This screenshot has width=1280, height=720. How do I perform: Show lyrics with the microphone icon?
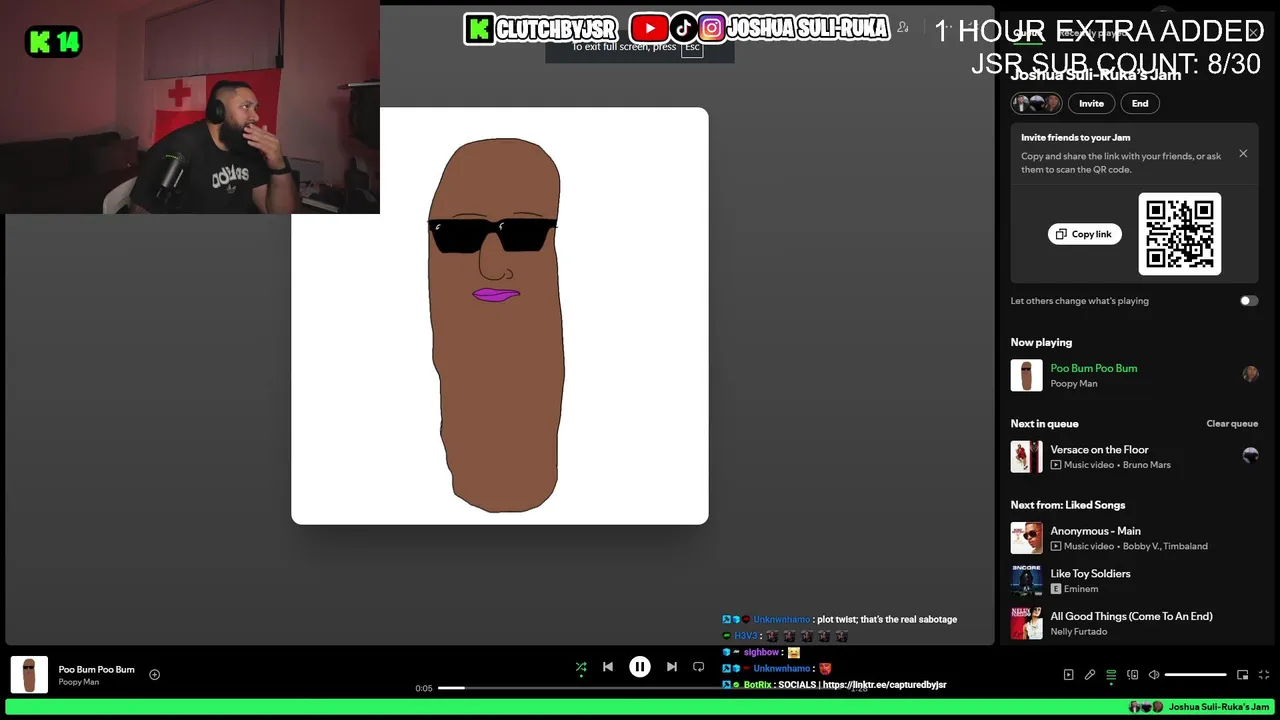(1090, 675)
